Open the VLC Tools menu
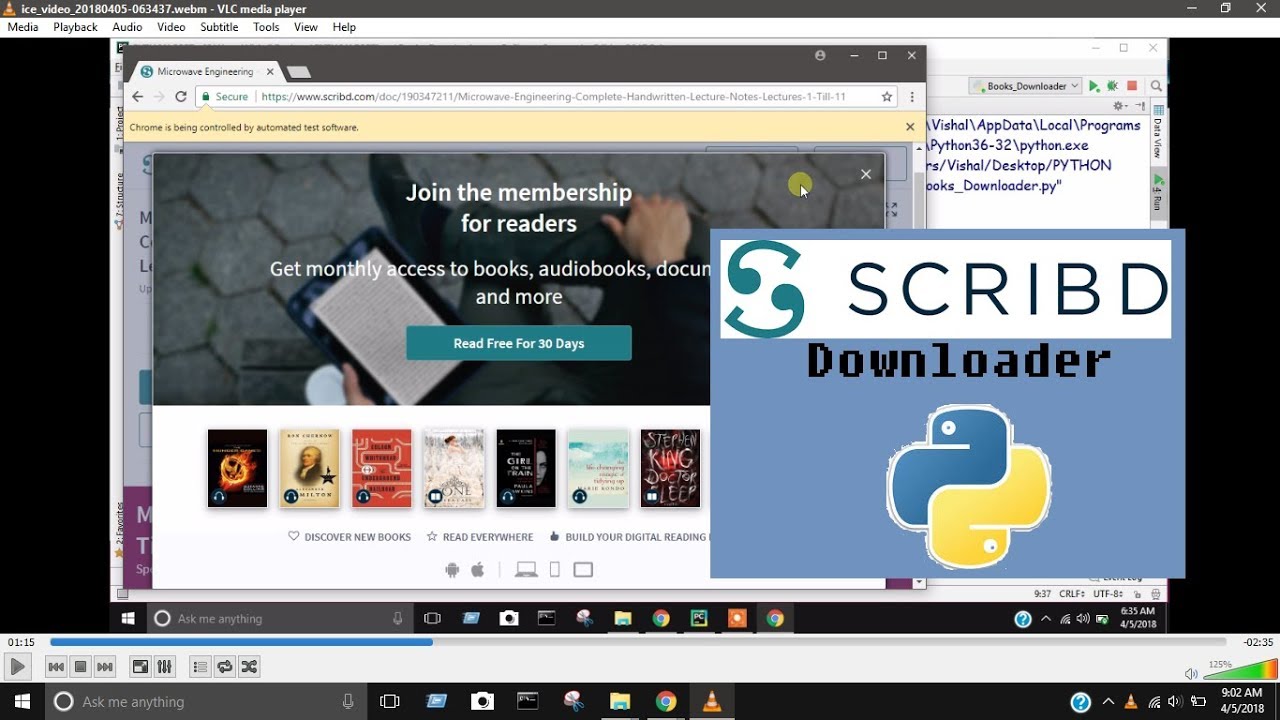Viewport: 1280px width, 720px height. point(266,27)
